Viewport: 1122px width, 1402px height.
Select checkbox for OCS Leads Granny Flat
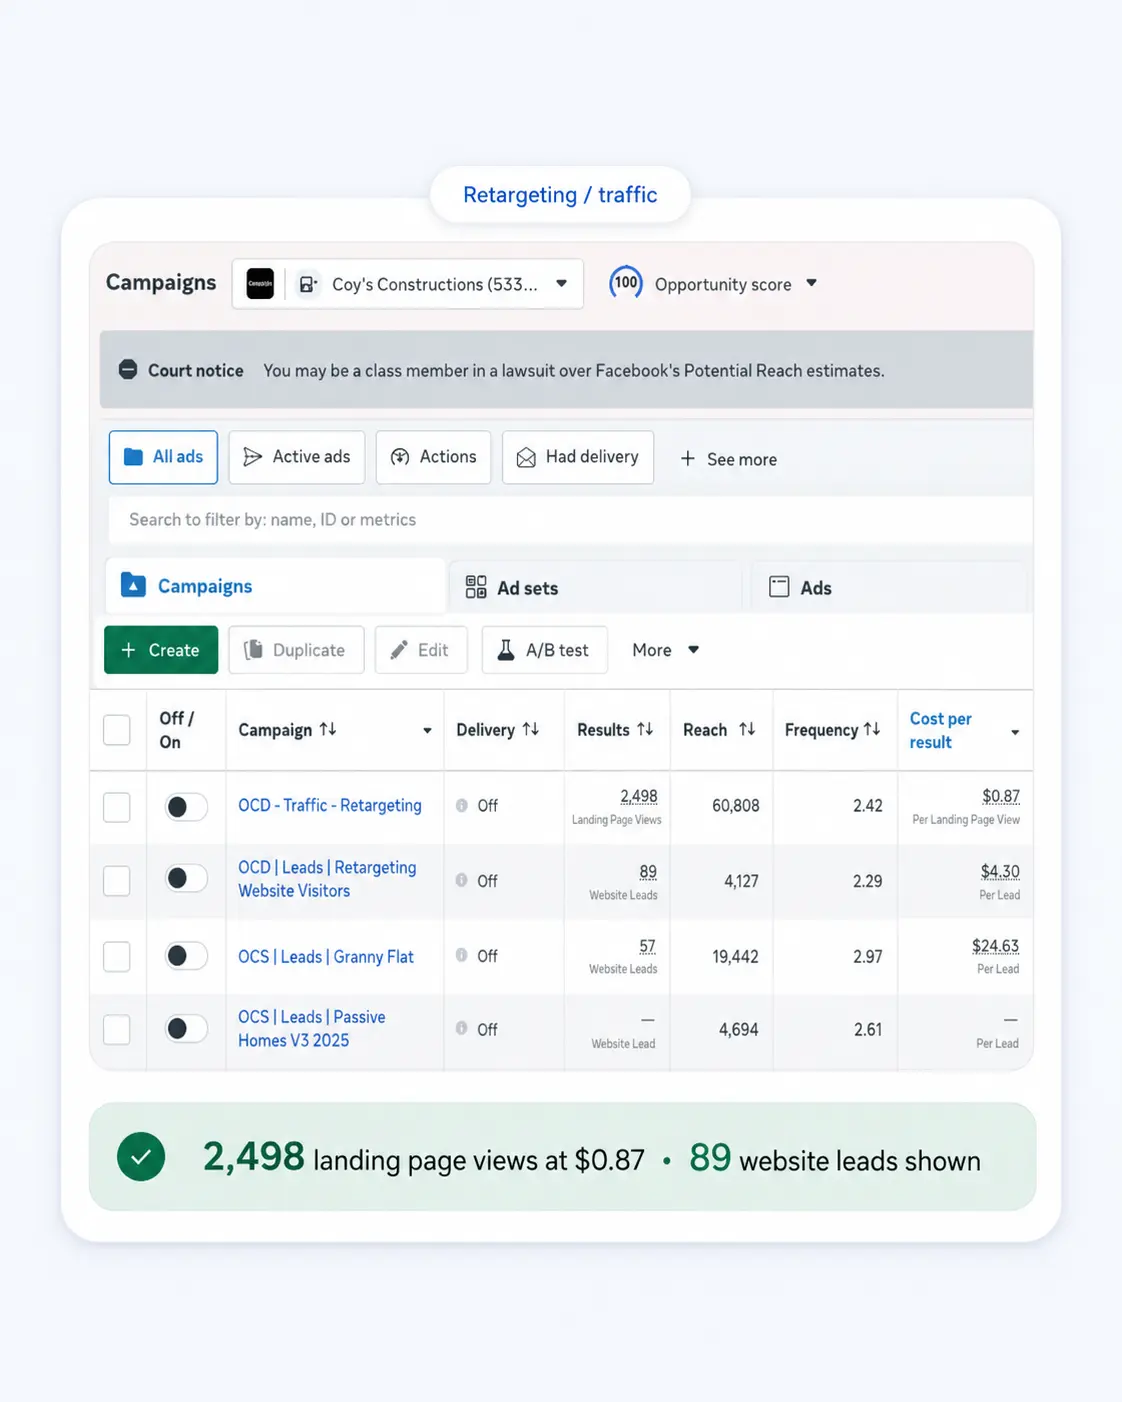pyautogui.click(x=117, y=956)
